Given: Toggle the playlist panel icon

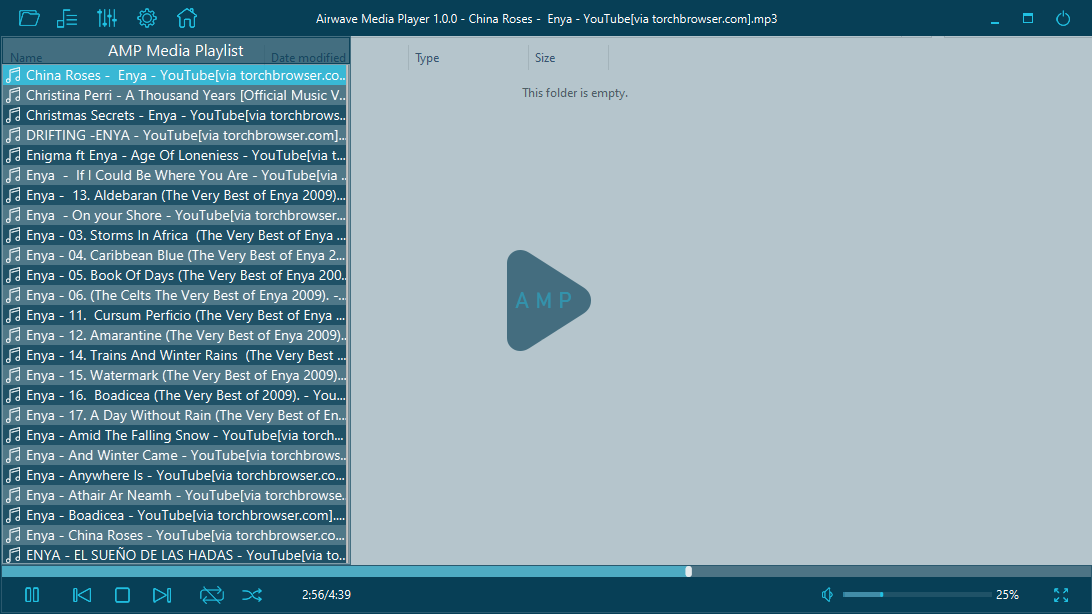Looking at the screenshot, I should coord(67,18).
